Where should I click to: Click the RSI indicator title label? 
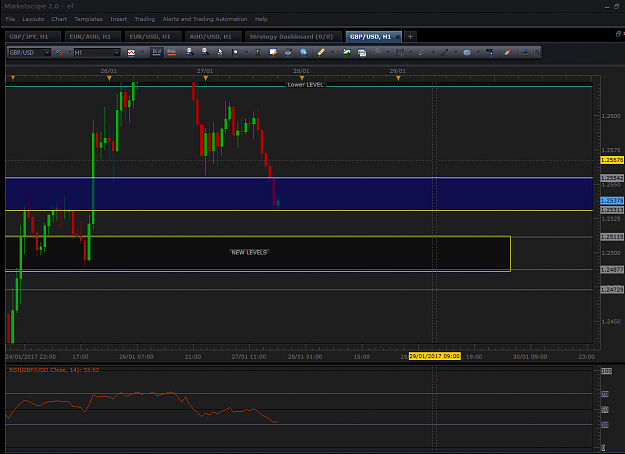54,370
